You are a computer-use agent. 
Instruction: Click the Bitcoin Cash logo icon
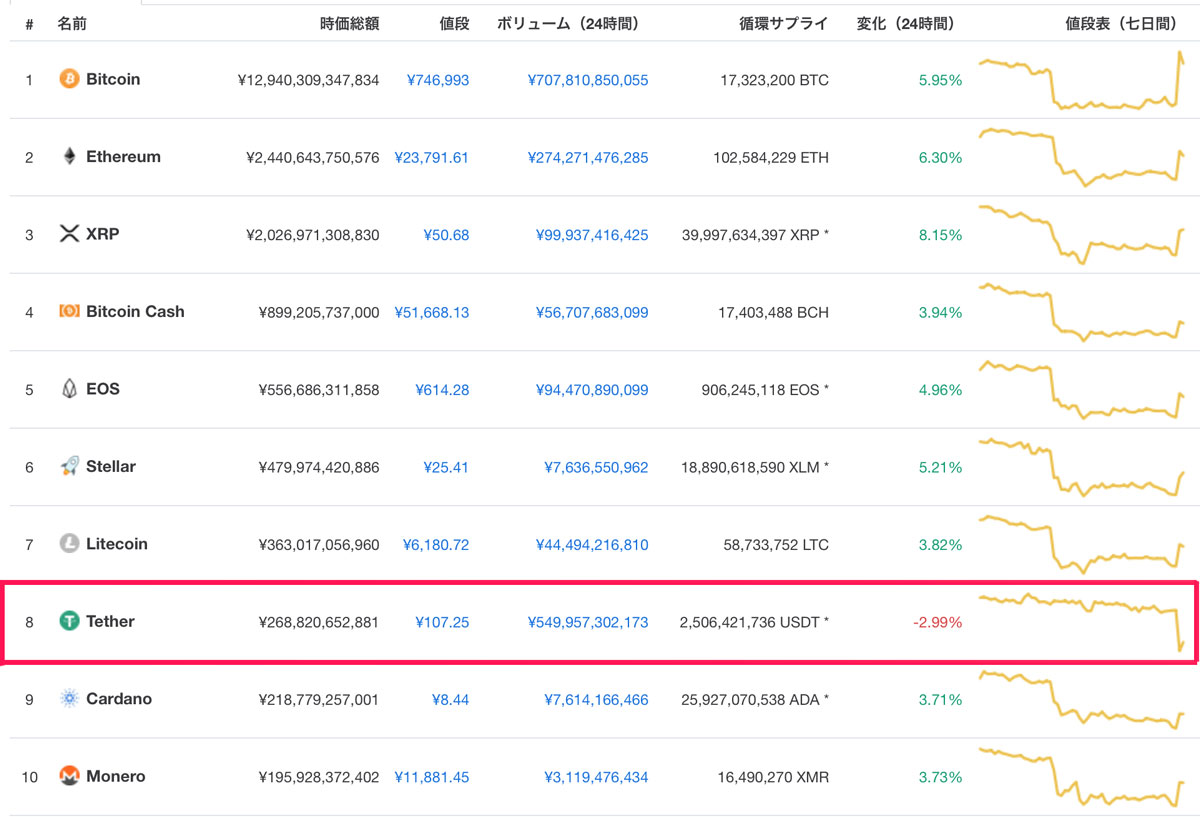coord(69,312)
